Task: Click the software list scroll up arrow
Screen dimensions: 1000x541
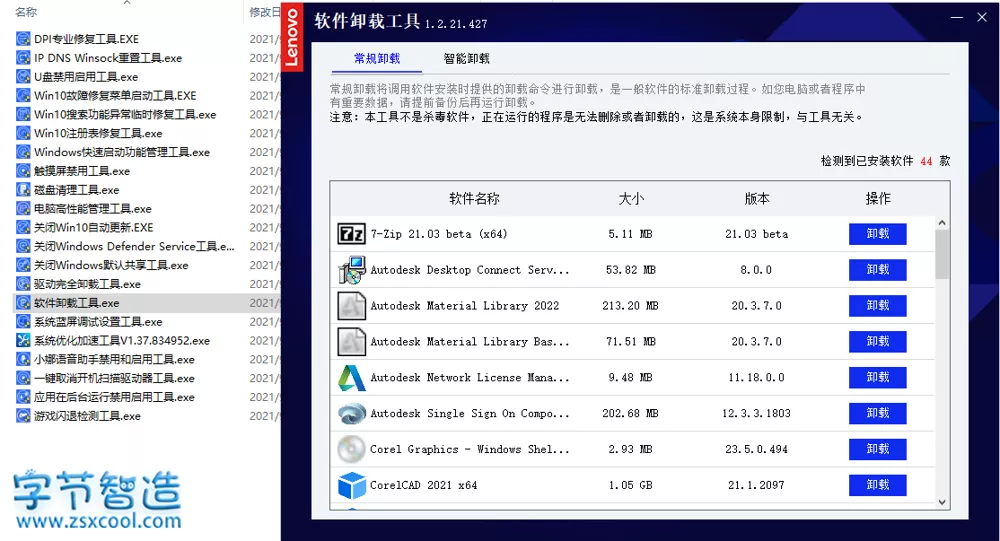Action: click(942, 223)
